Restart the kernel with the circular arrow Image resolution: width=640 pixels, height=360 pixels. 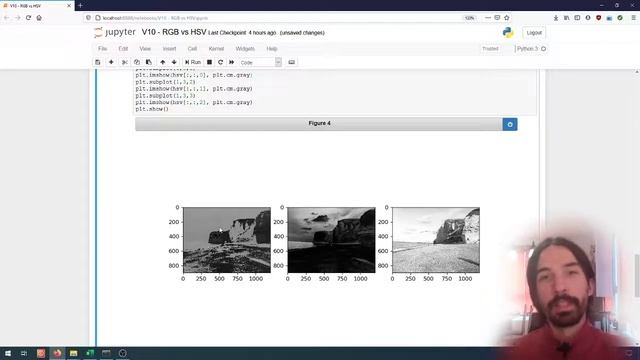pos(220,62)
